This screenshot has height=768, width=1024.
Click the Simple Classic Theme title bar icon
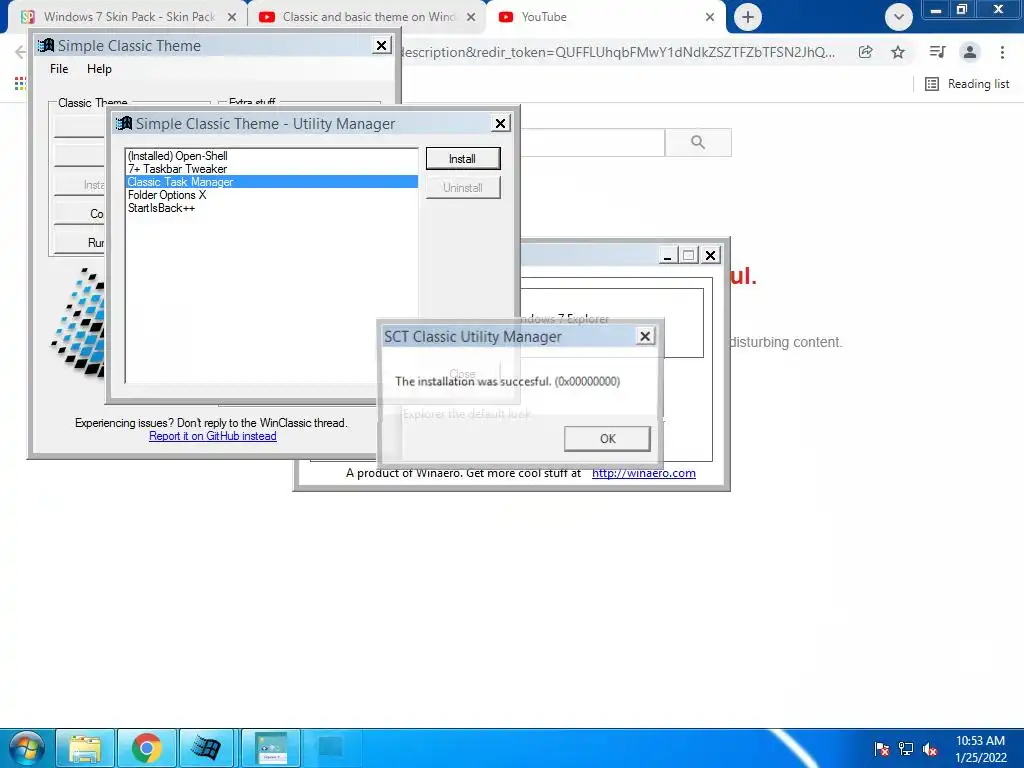[46, 45]
